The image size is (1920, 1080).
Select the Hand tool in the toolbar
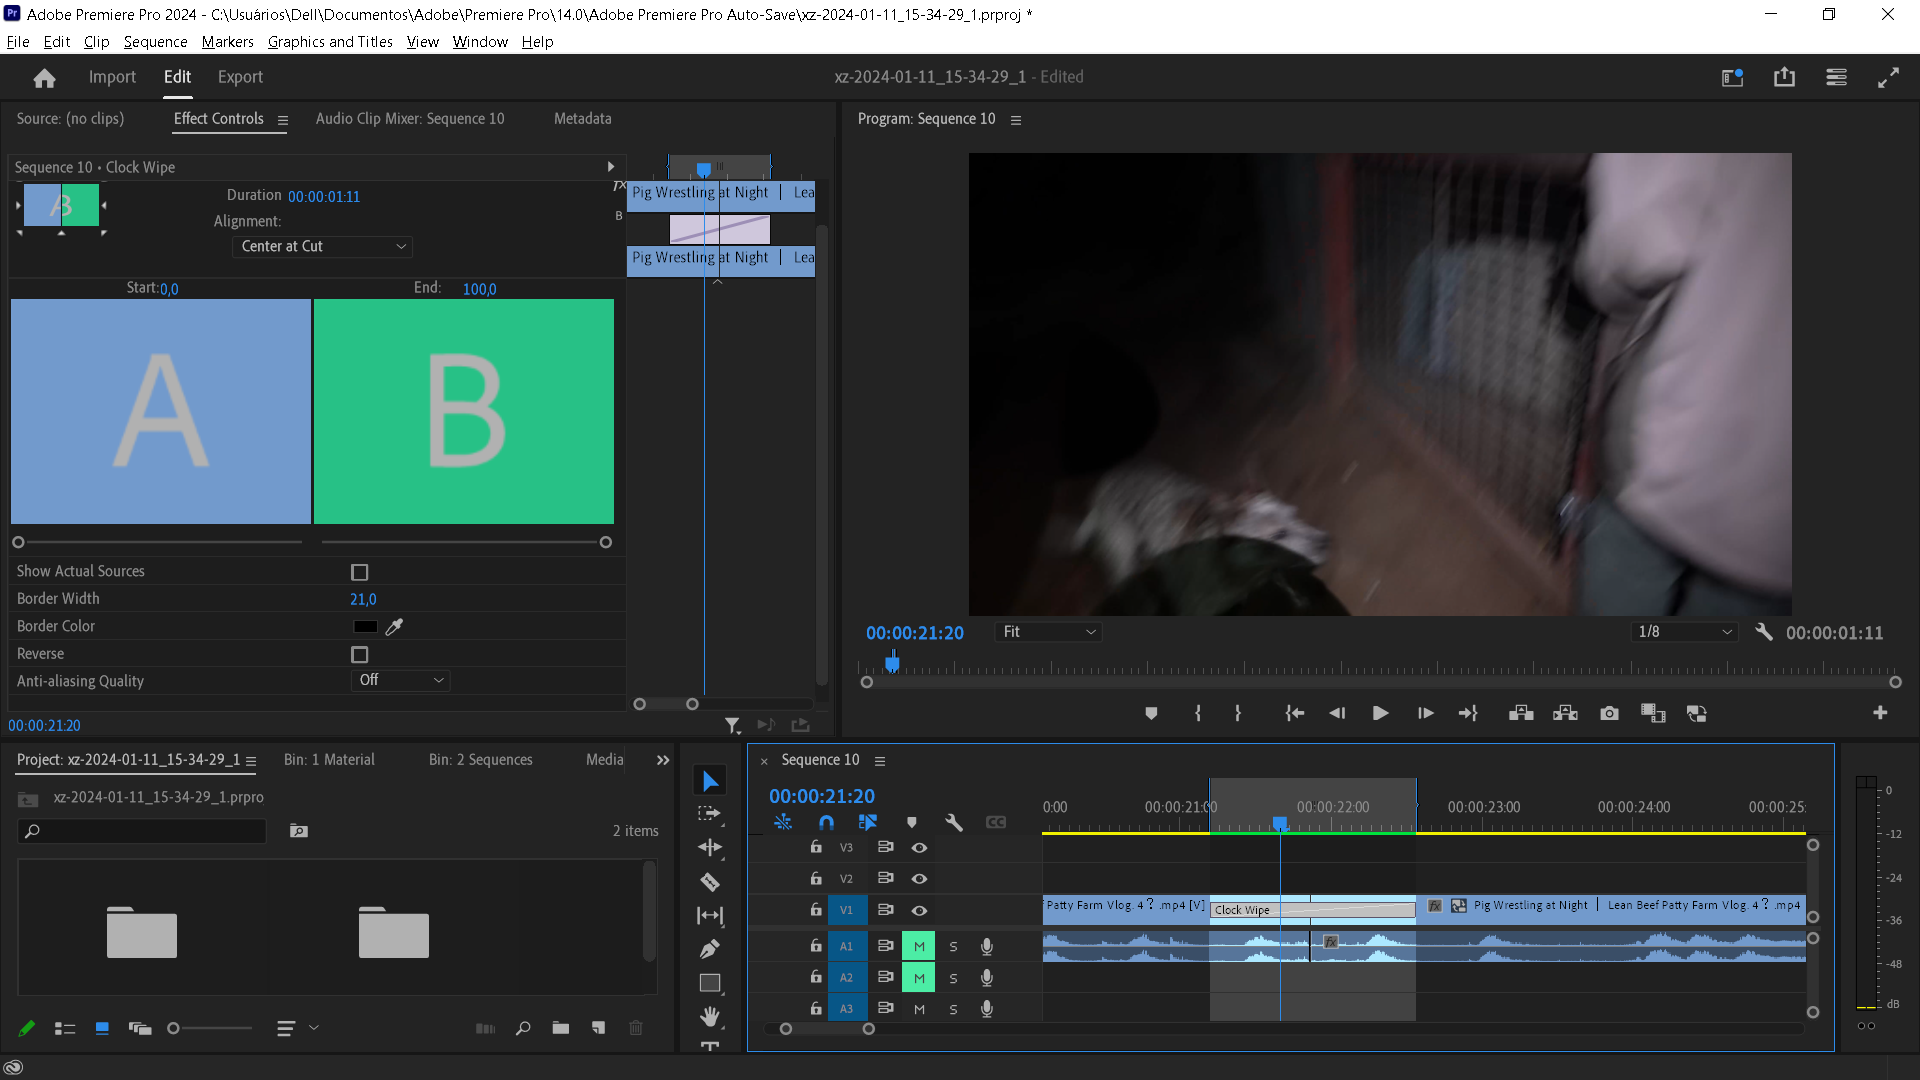tap(710, 1016)
